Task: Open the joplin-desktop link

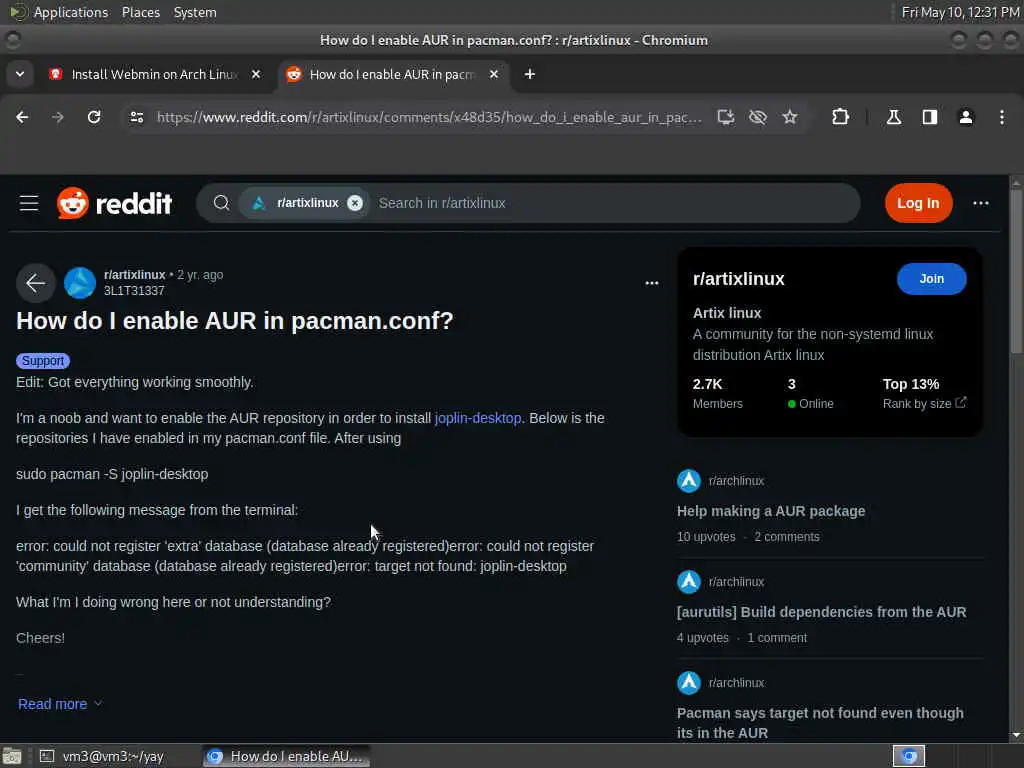Action: pos(478,418)
